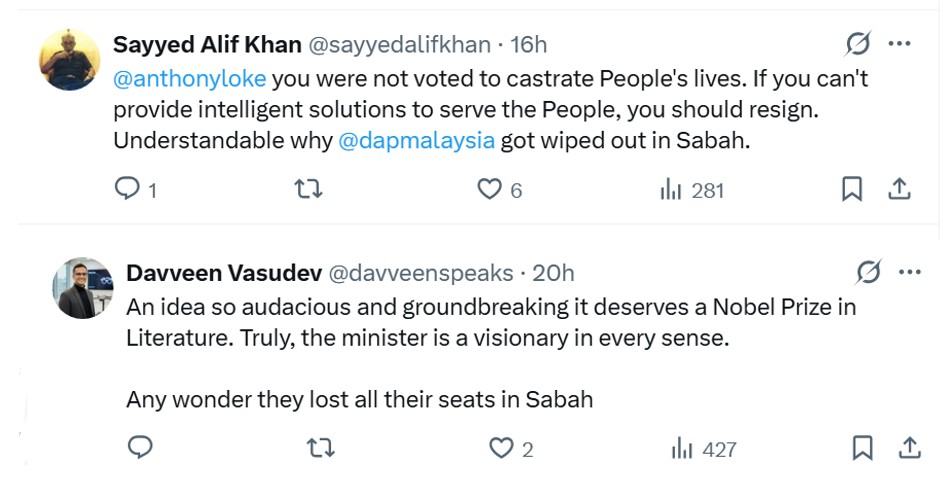
Task: Like Davveen Vasudev's tweet
Action: pos(501,448)
